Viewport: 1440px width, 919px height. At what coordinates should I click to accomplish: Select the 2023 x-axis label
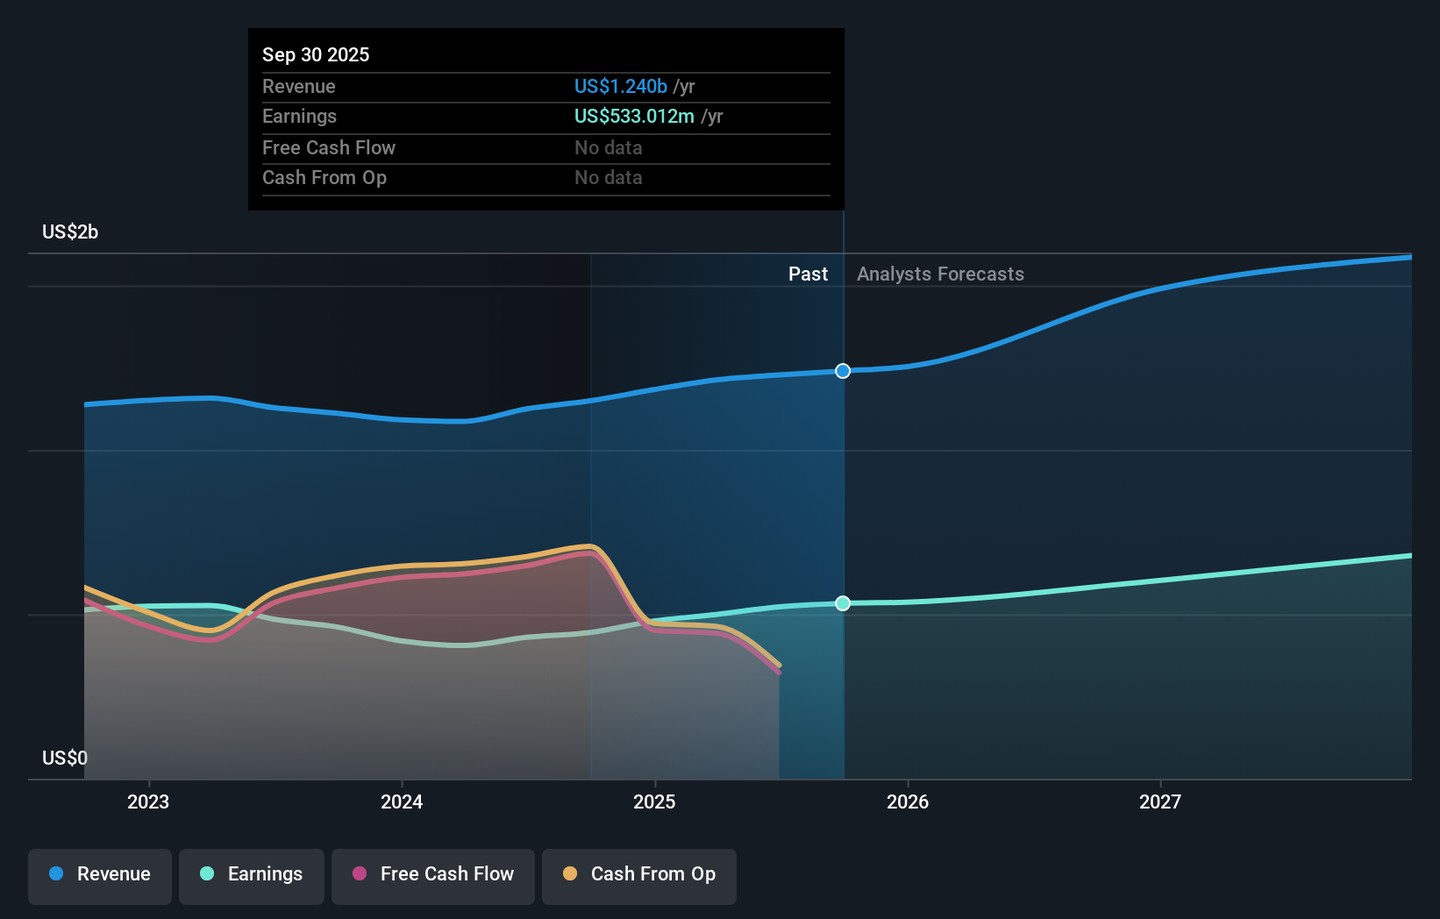point(148,802)
